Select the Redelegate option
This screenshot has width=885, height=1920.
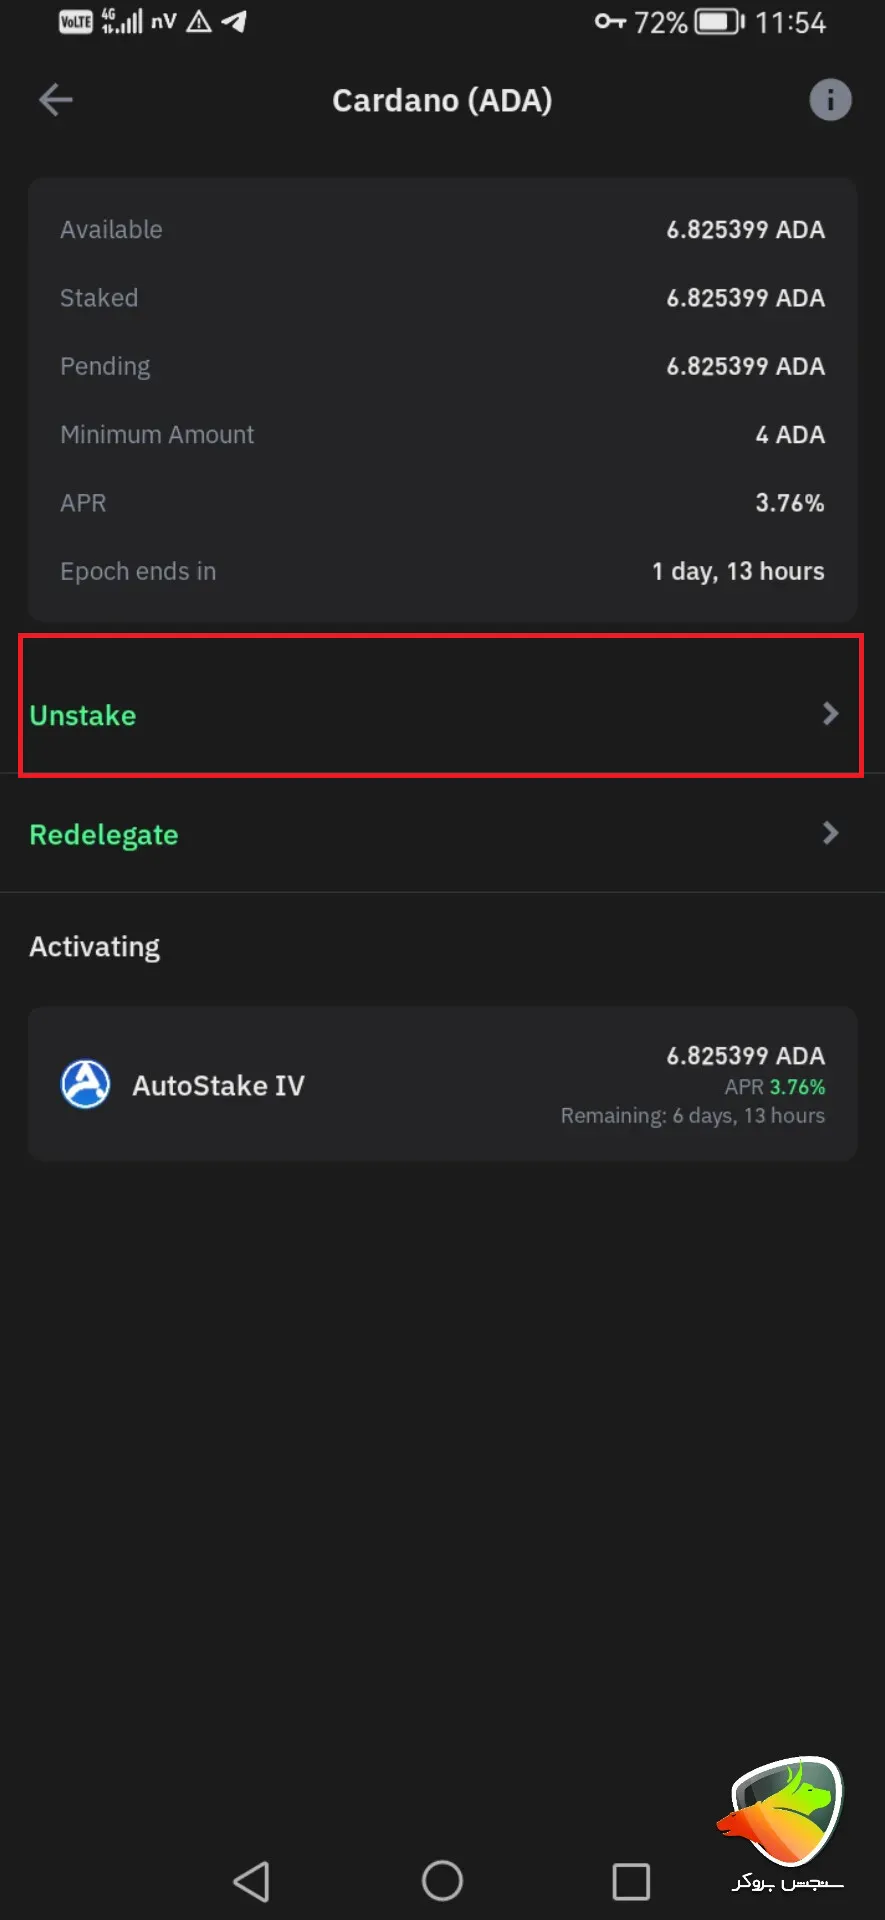pos(104,835)
